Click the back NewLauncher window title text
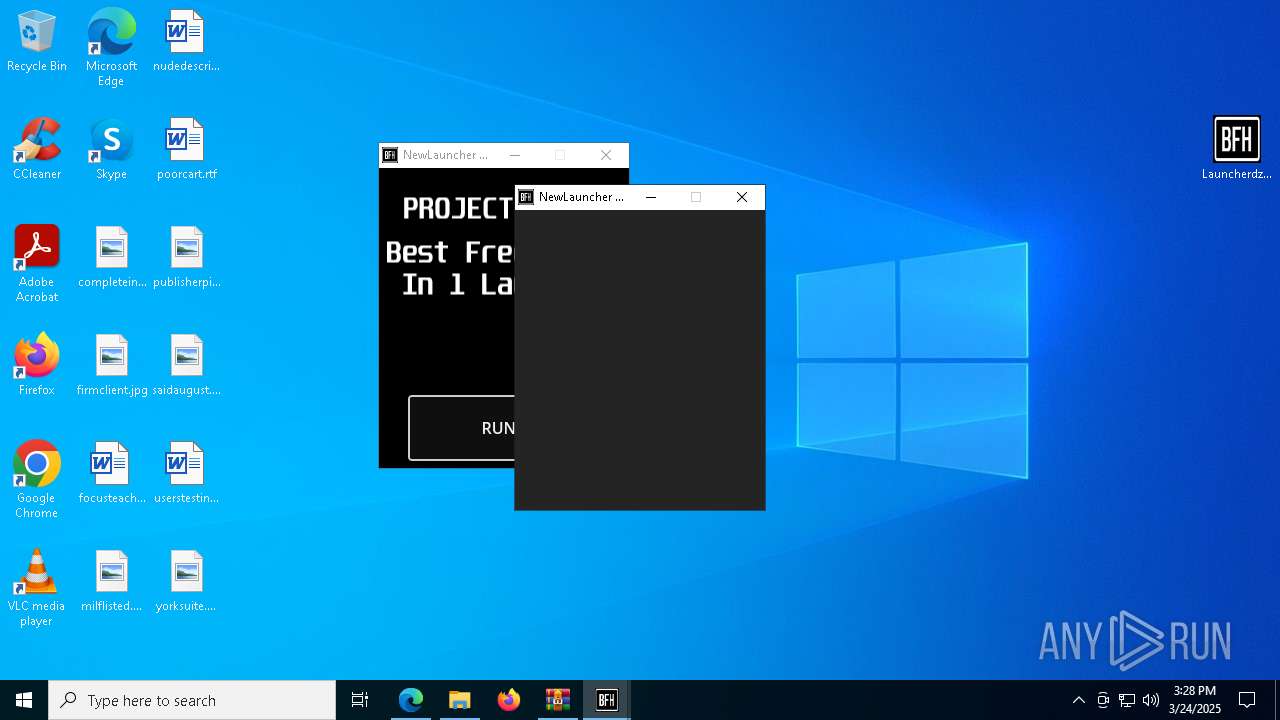The image size is (1280, 720). [x=445, y=155]
